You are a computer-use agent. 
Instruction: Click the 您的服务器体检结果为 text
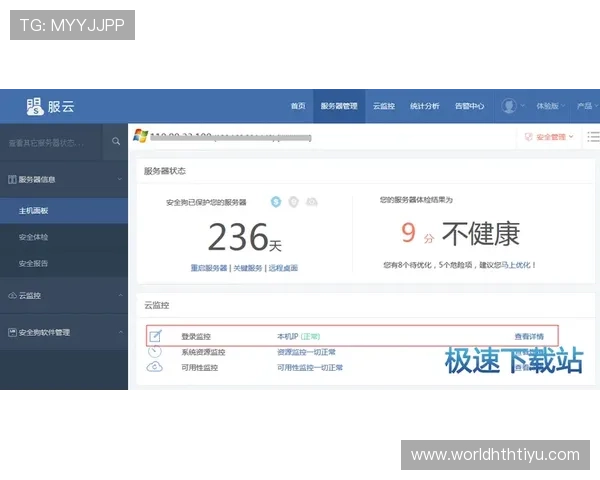[x=416, y=200]
